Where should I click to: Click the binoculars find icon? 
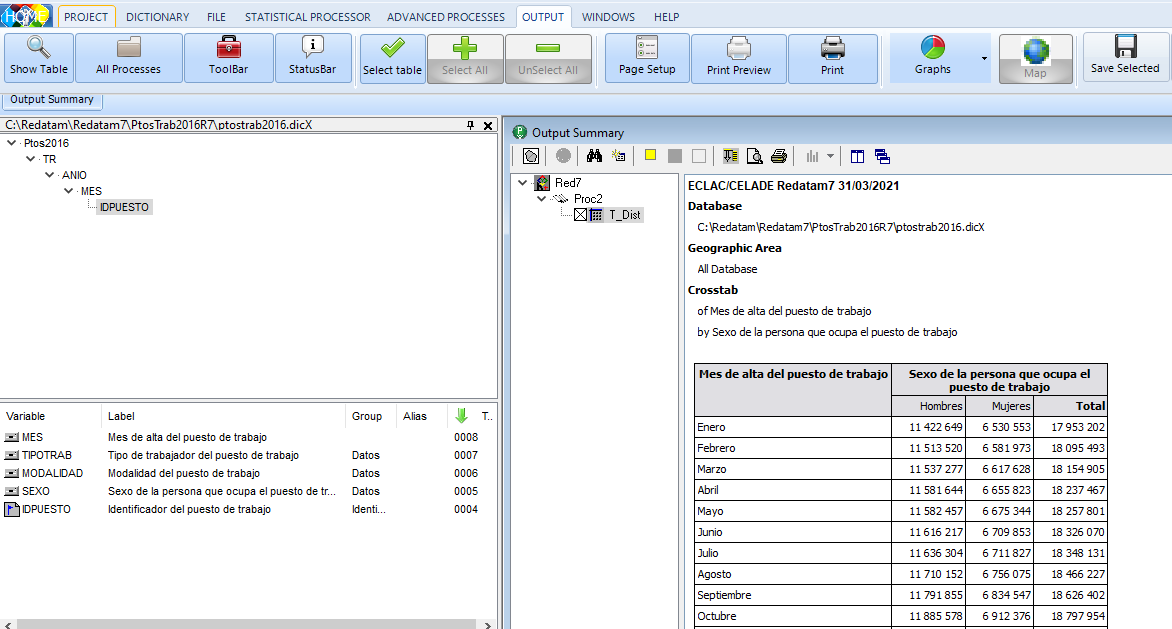[x=594, y=156]
